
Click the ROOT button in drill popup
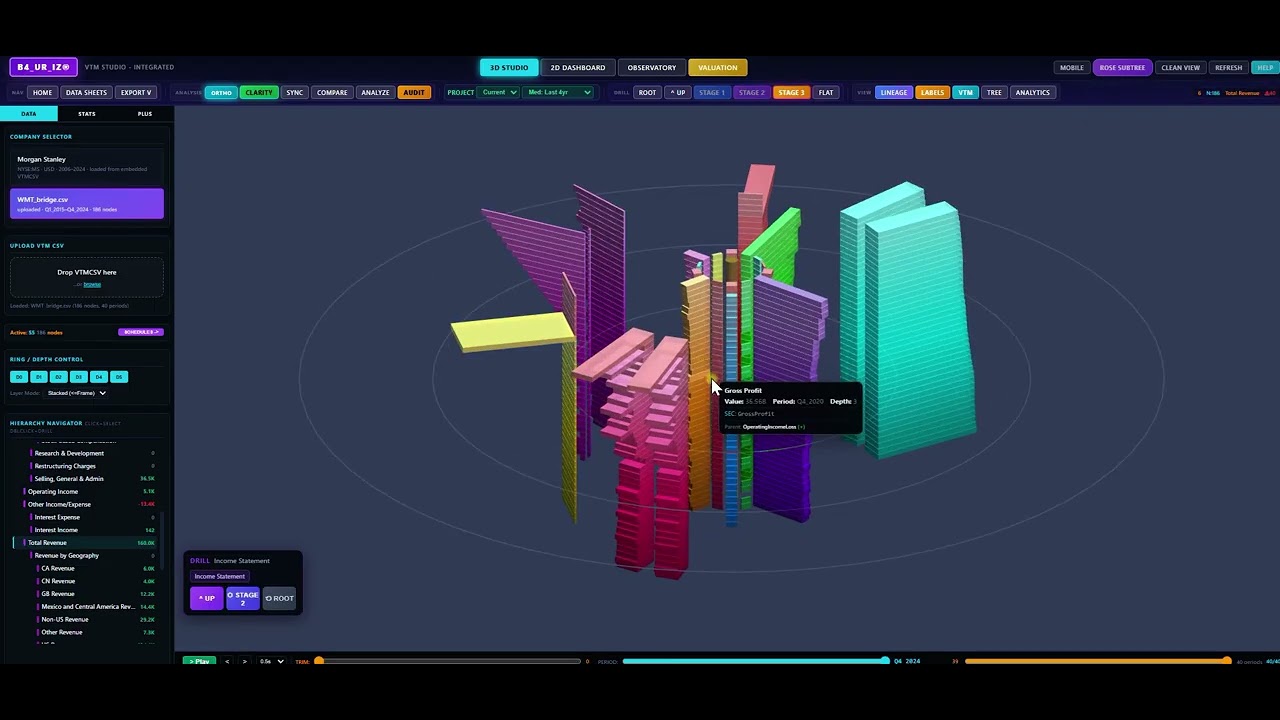click(x=280, y=598)
